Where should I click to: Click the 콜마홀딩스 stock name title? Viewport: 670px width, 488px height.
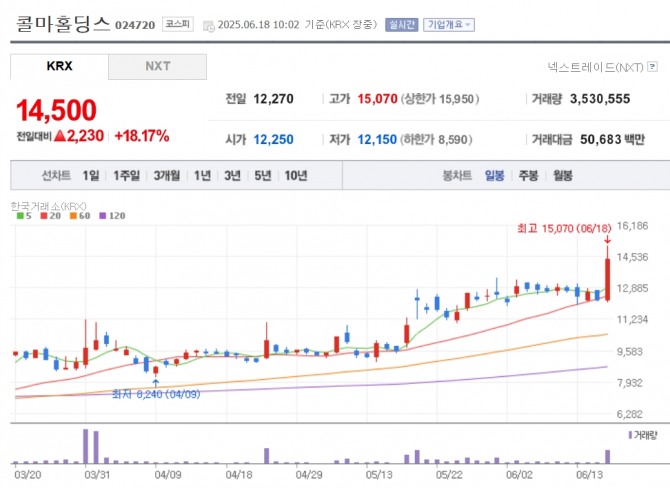62,24
